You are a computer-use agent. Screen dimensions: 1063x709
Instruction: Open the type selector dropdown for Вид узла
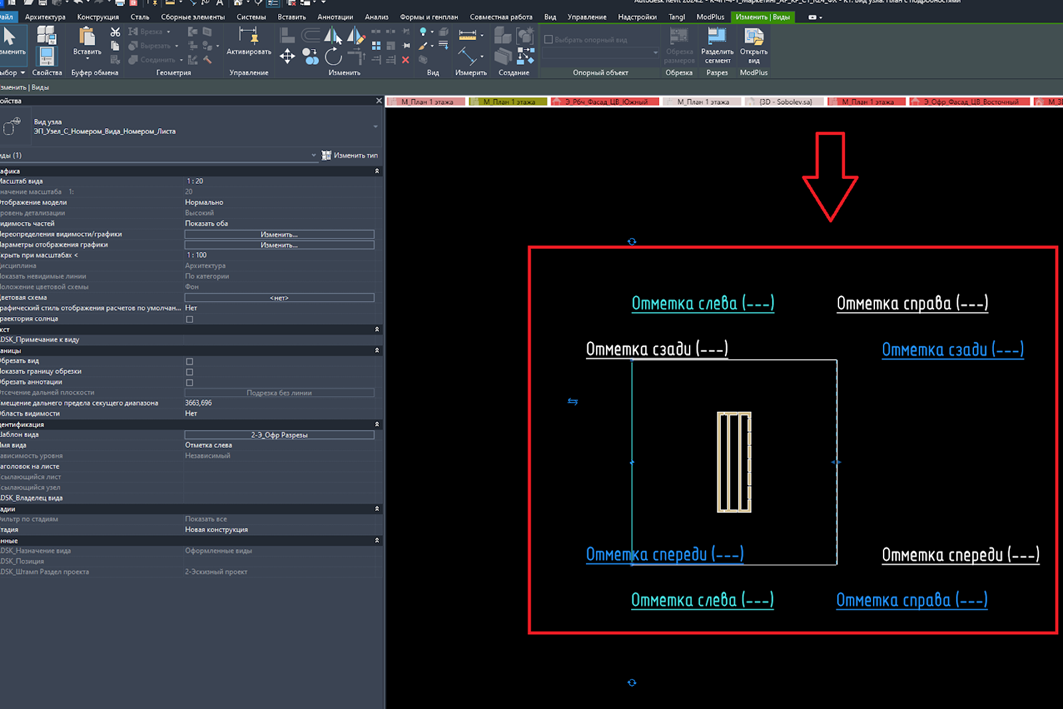[x=376, y=127]
